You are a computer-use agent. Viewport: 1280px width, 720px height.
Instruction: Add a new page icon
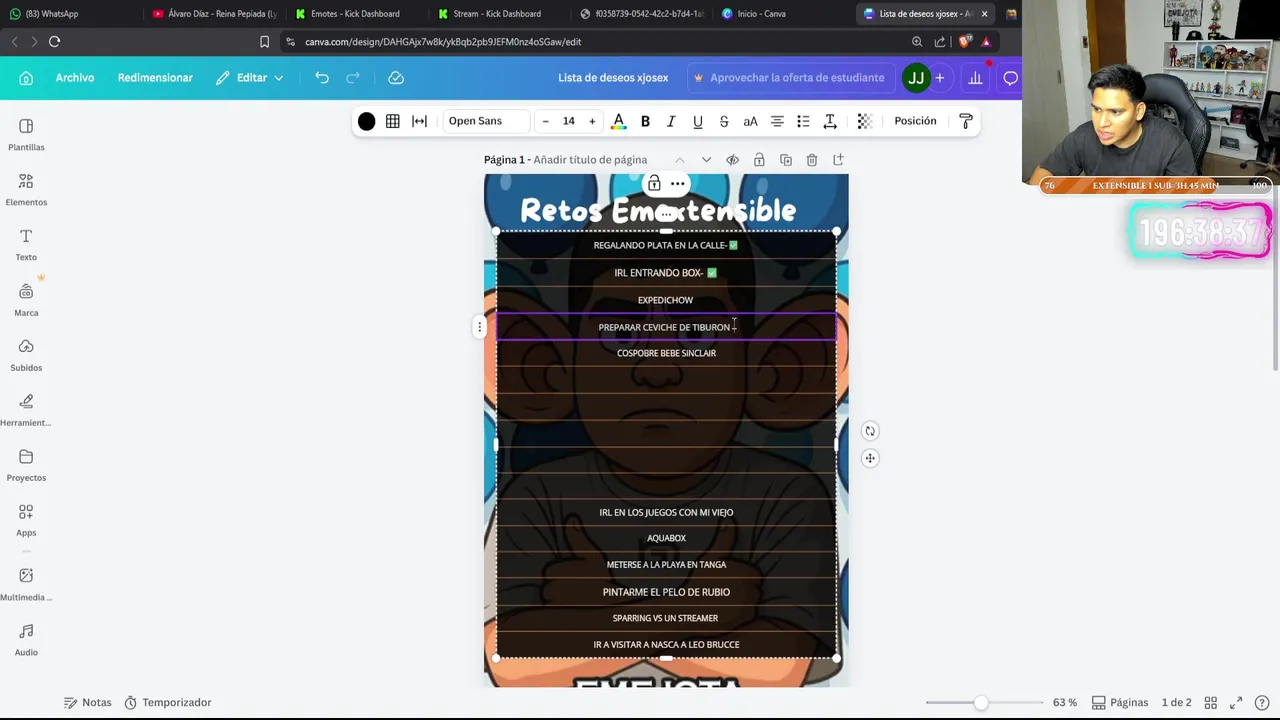coord(838,160)
